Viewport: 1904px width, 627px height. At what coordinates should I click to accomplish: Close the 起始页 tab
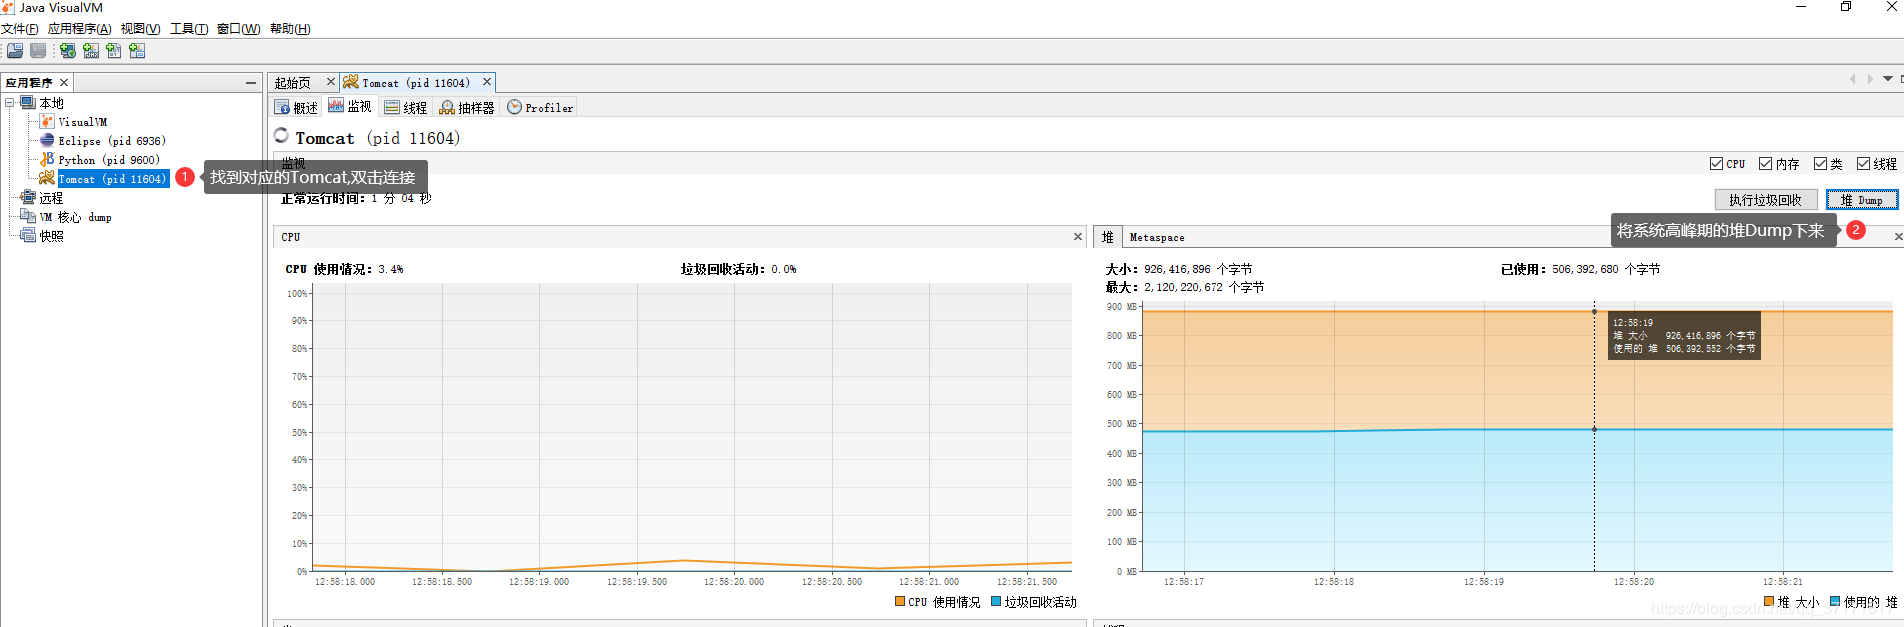point(331,82)
